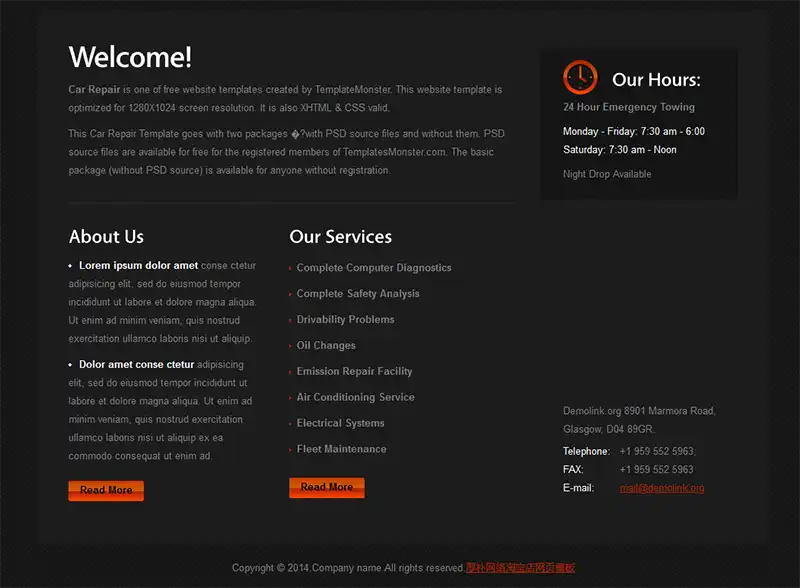Click the About Us heading
This screenshot has width=800, height=588.
coord(106,237)
